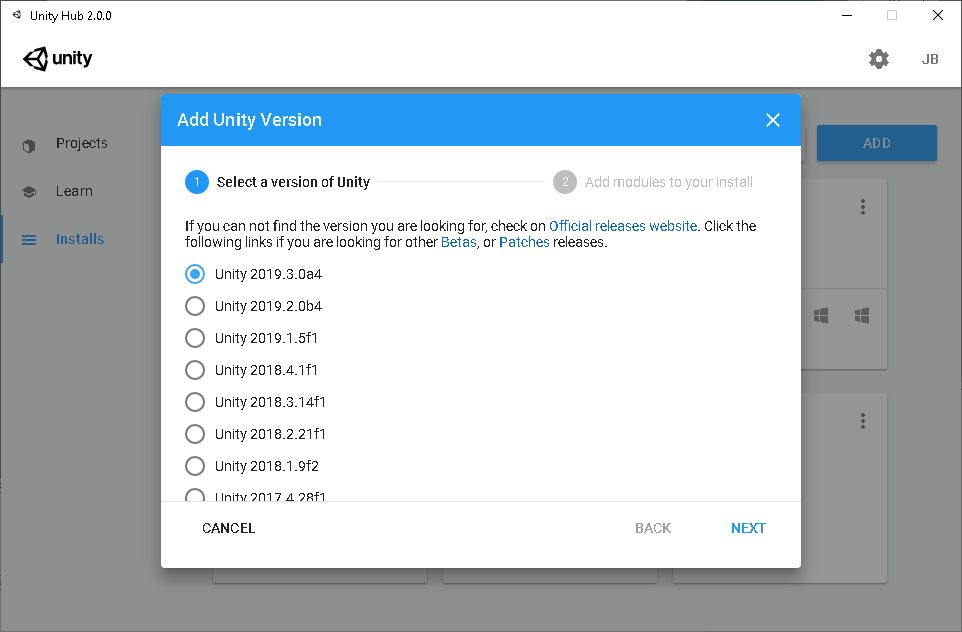Follow the Betas link
Screen dimensions: 962x632
pos(458,242)
